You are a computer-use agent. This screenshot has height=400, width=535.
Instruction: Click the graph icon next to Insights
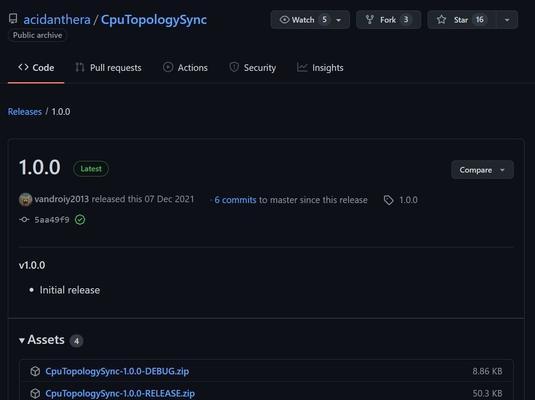pos(302,67)
